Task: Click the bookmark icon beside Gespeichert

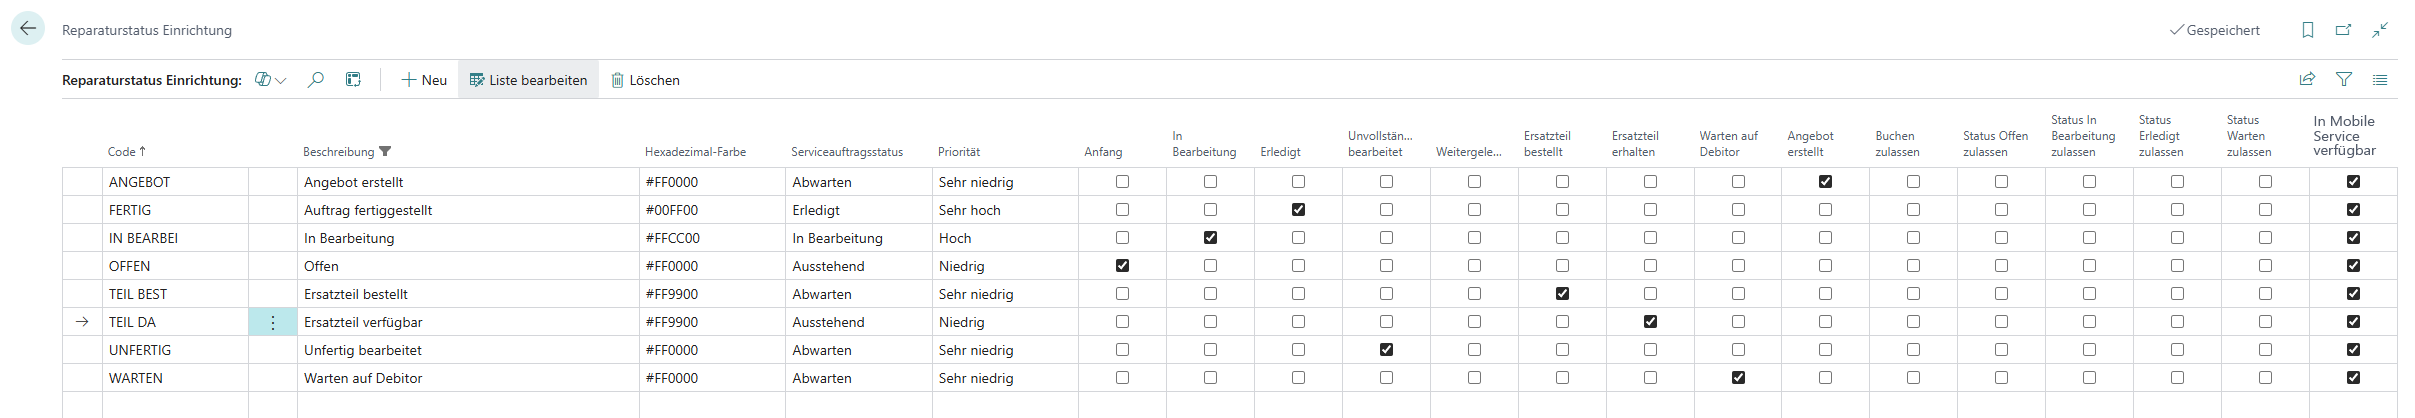Action: click(2308, 30)
